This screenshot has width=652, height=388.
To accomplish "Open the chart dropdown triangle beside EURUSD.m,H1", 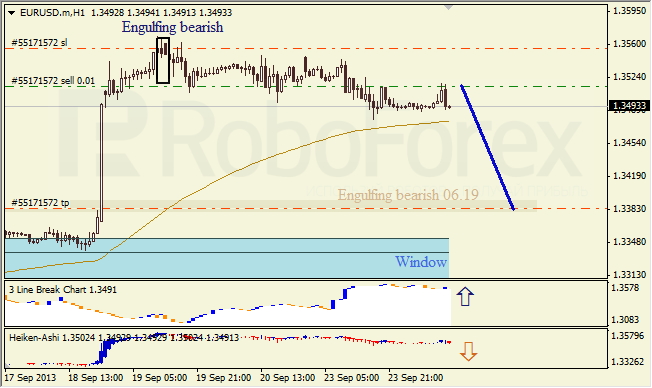I will [x=11, y=13].
